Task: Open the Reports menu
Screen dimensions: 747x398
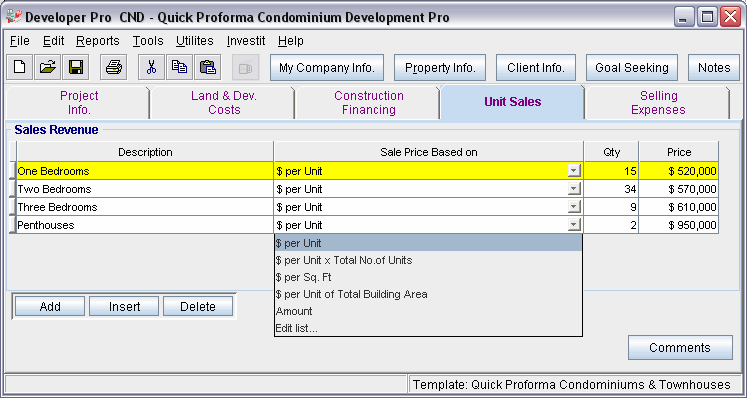Action: tap(98, 41)
